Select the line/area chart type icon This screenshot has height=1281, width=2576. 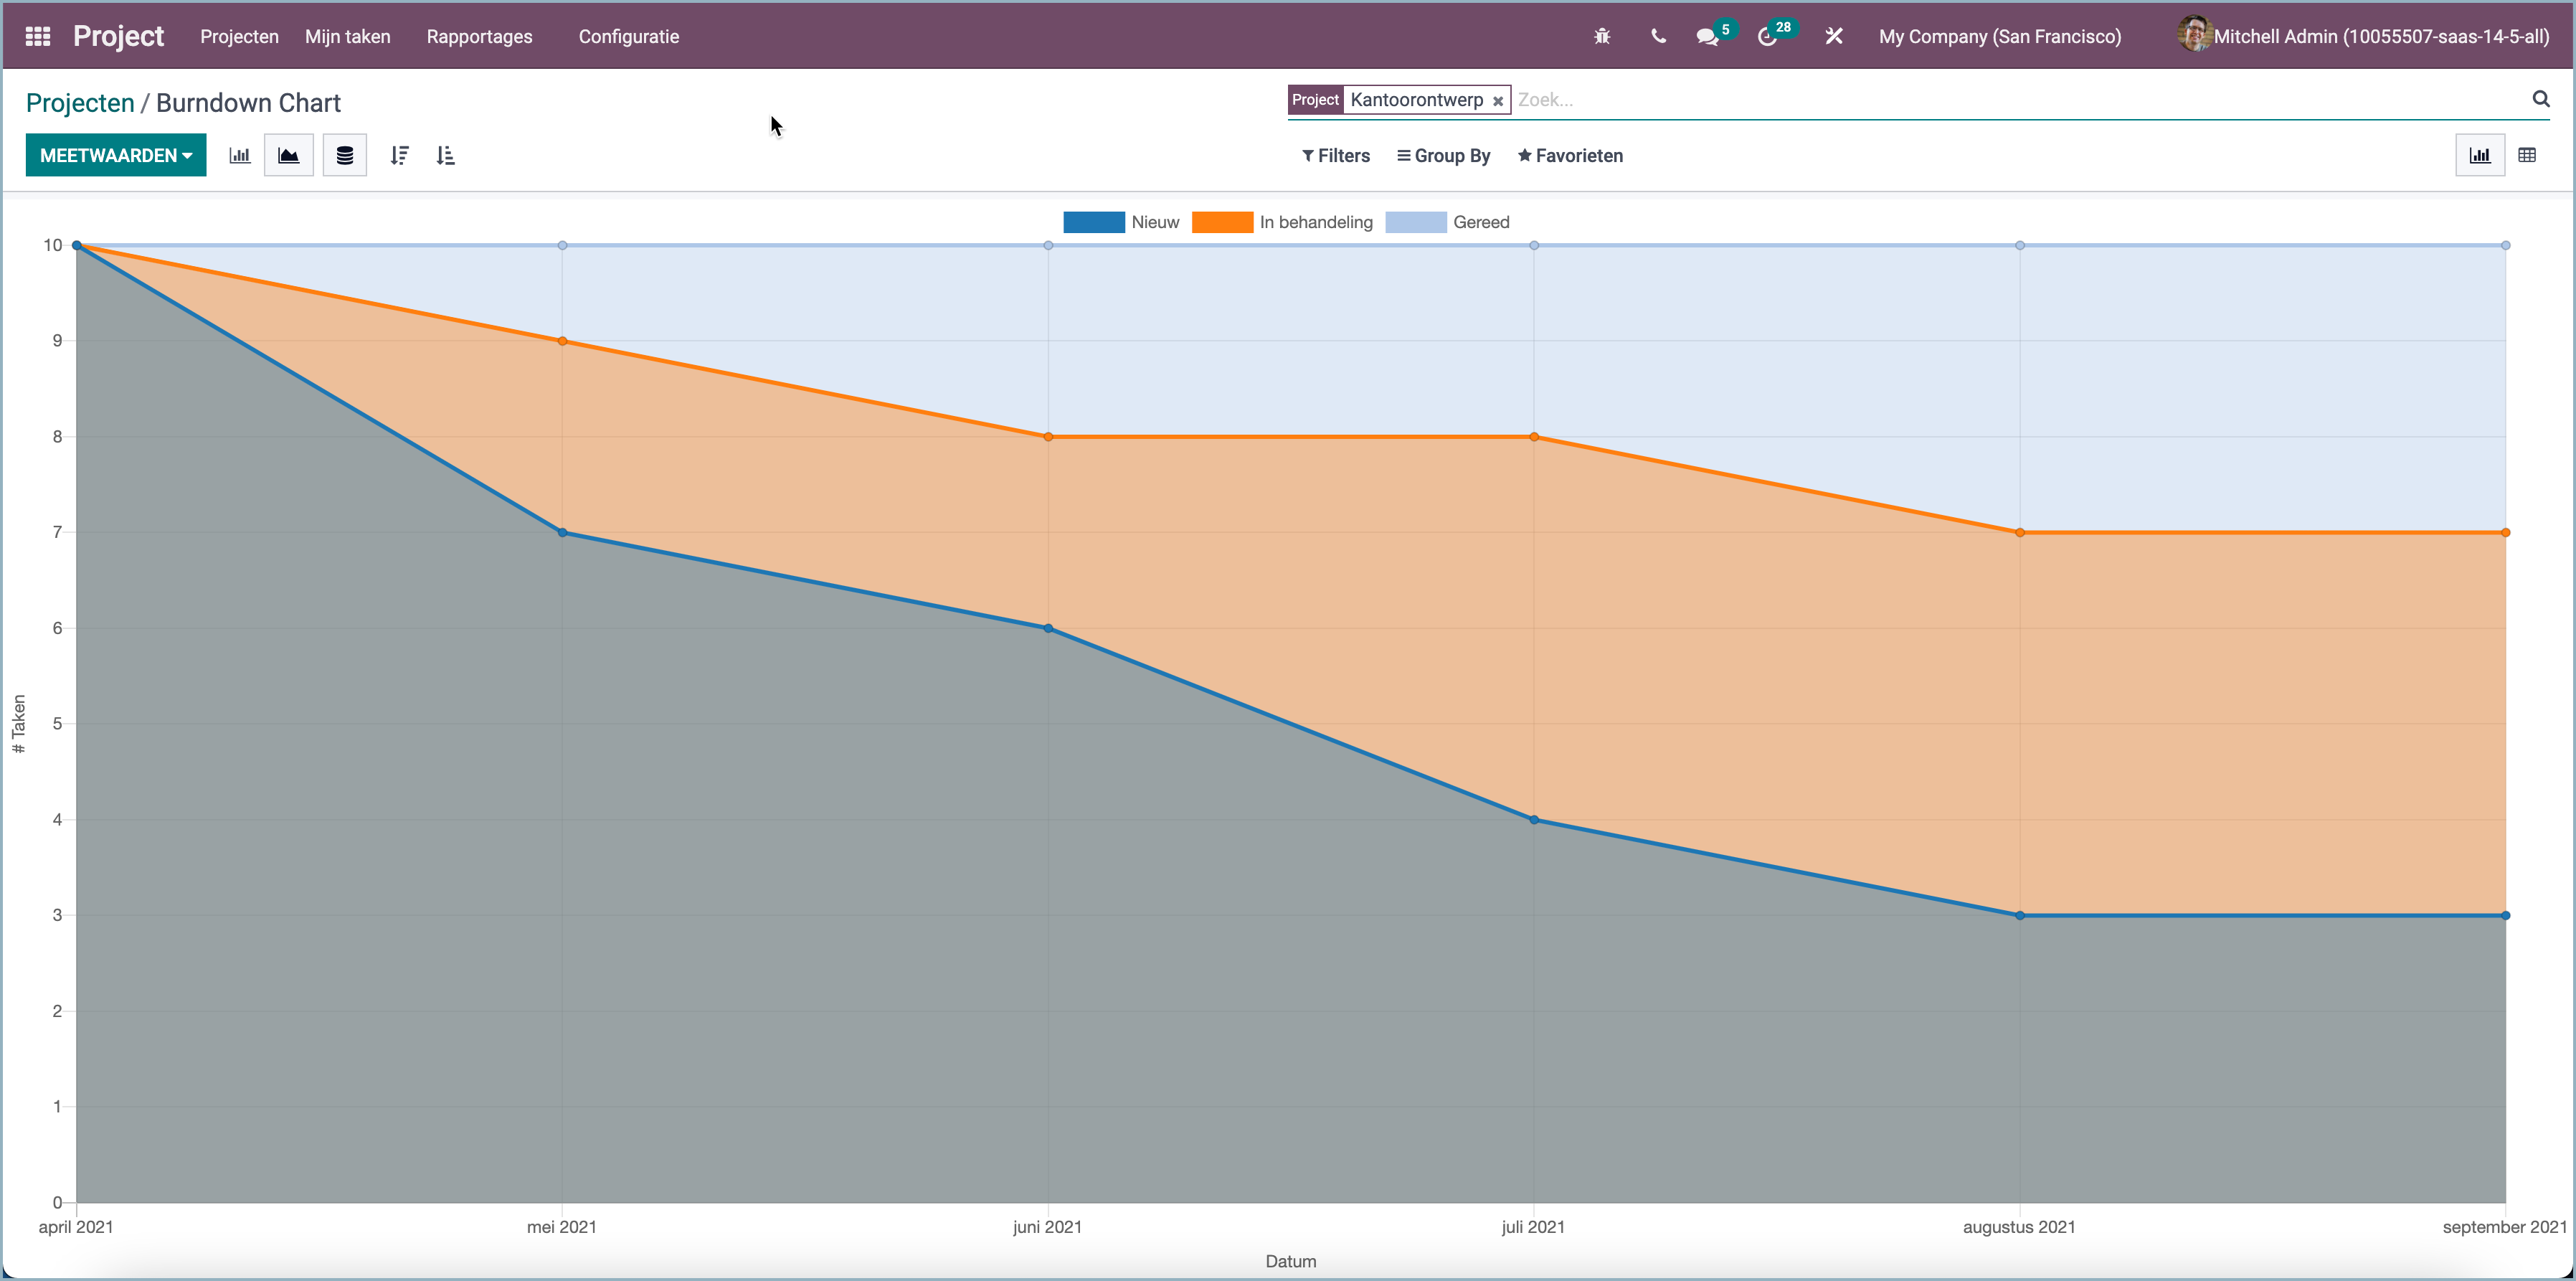pyautogui.click(x=288, y=155)
